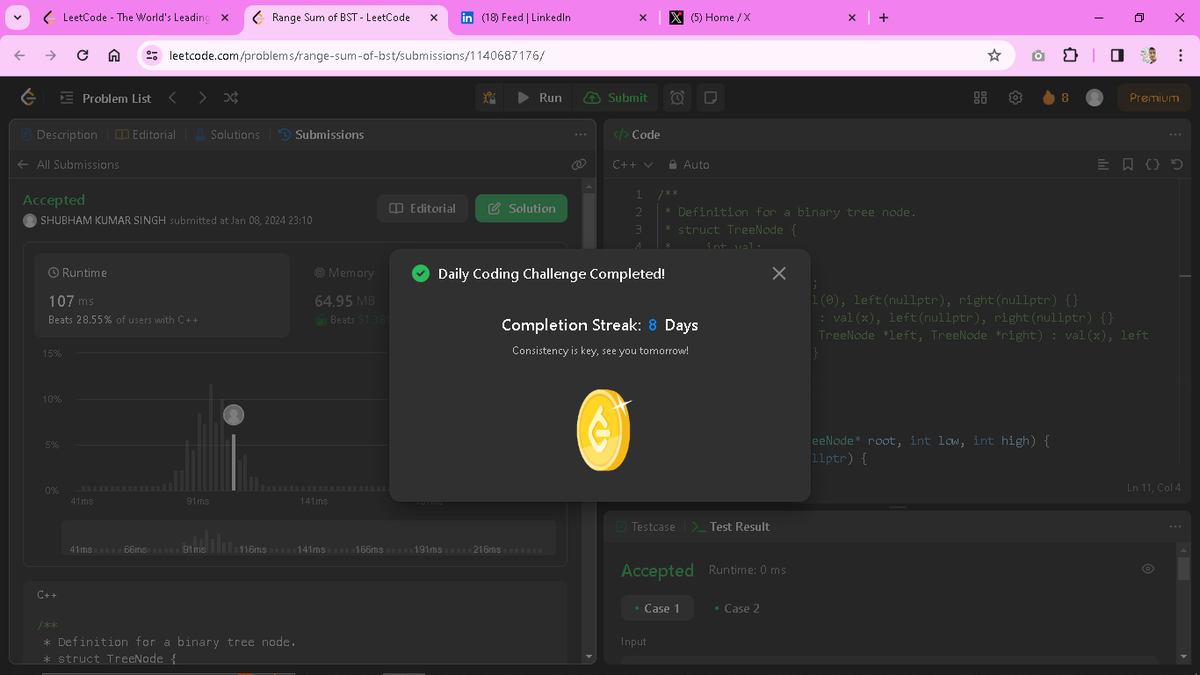Toggle the browser side panel
This screenshot has height=675, width=1200.
(x=1117, y=56)
